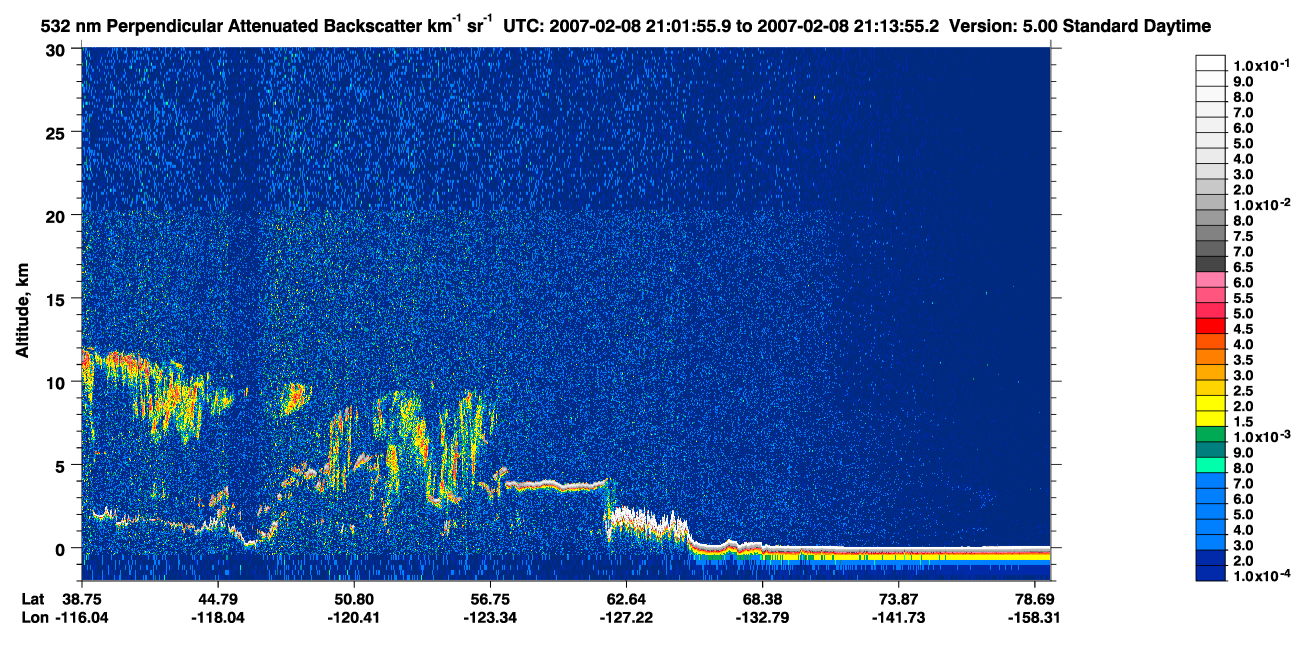
Task: Click the topmost white swatch of the legend
Action: (1210, 63)
